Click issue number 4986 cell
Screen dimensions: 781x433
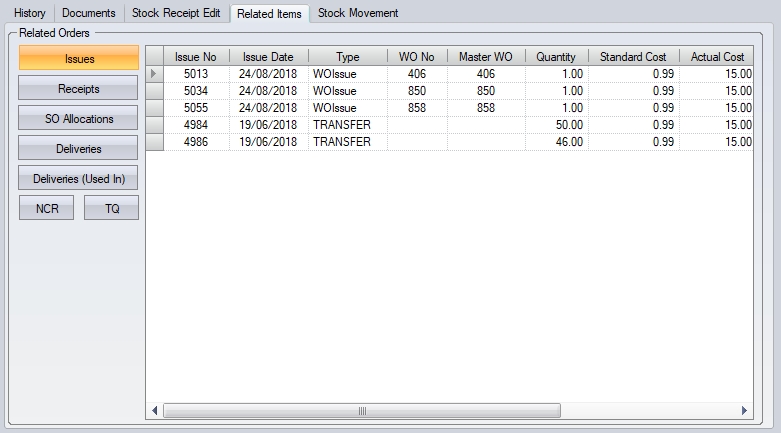[x=196, y=142]
